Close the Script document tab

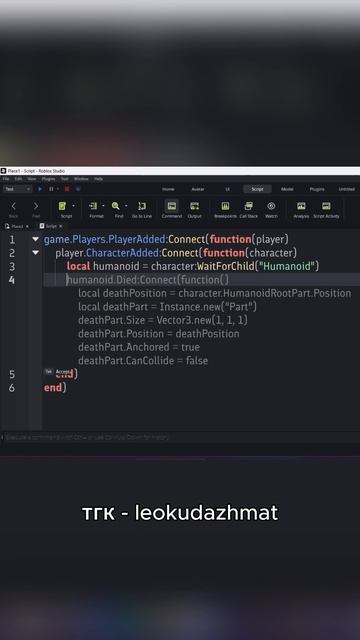60,226
